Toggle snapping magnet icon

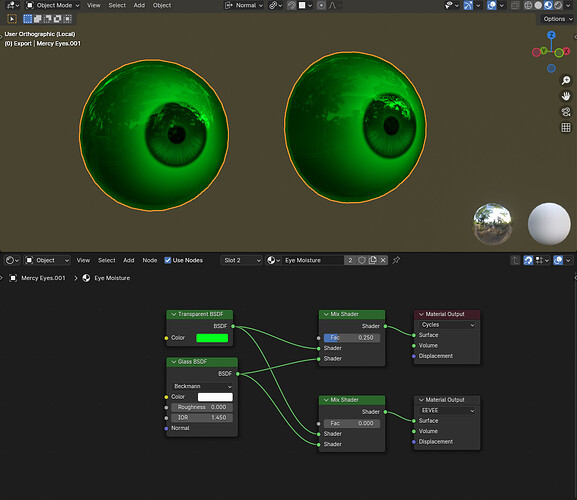(291, 5)
